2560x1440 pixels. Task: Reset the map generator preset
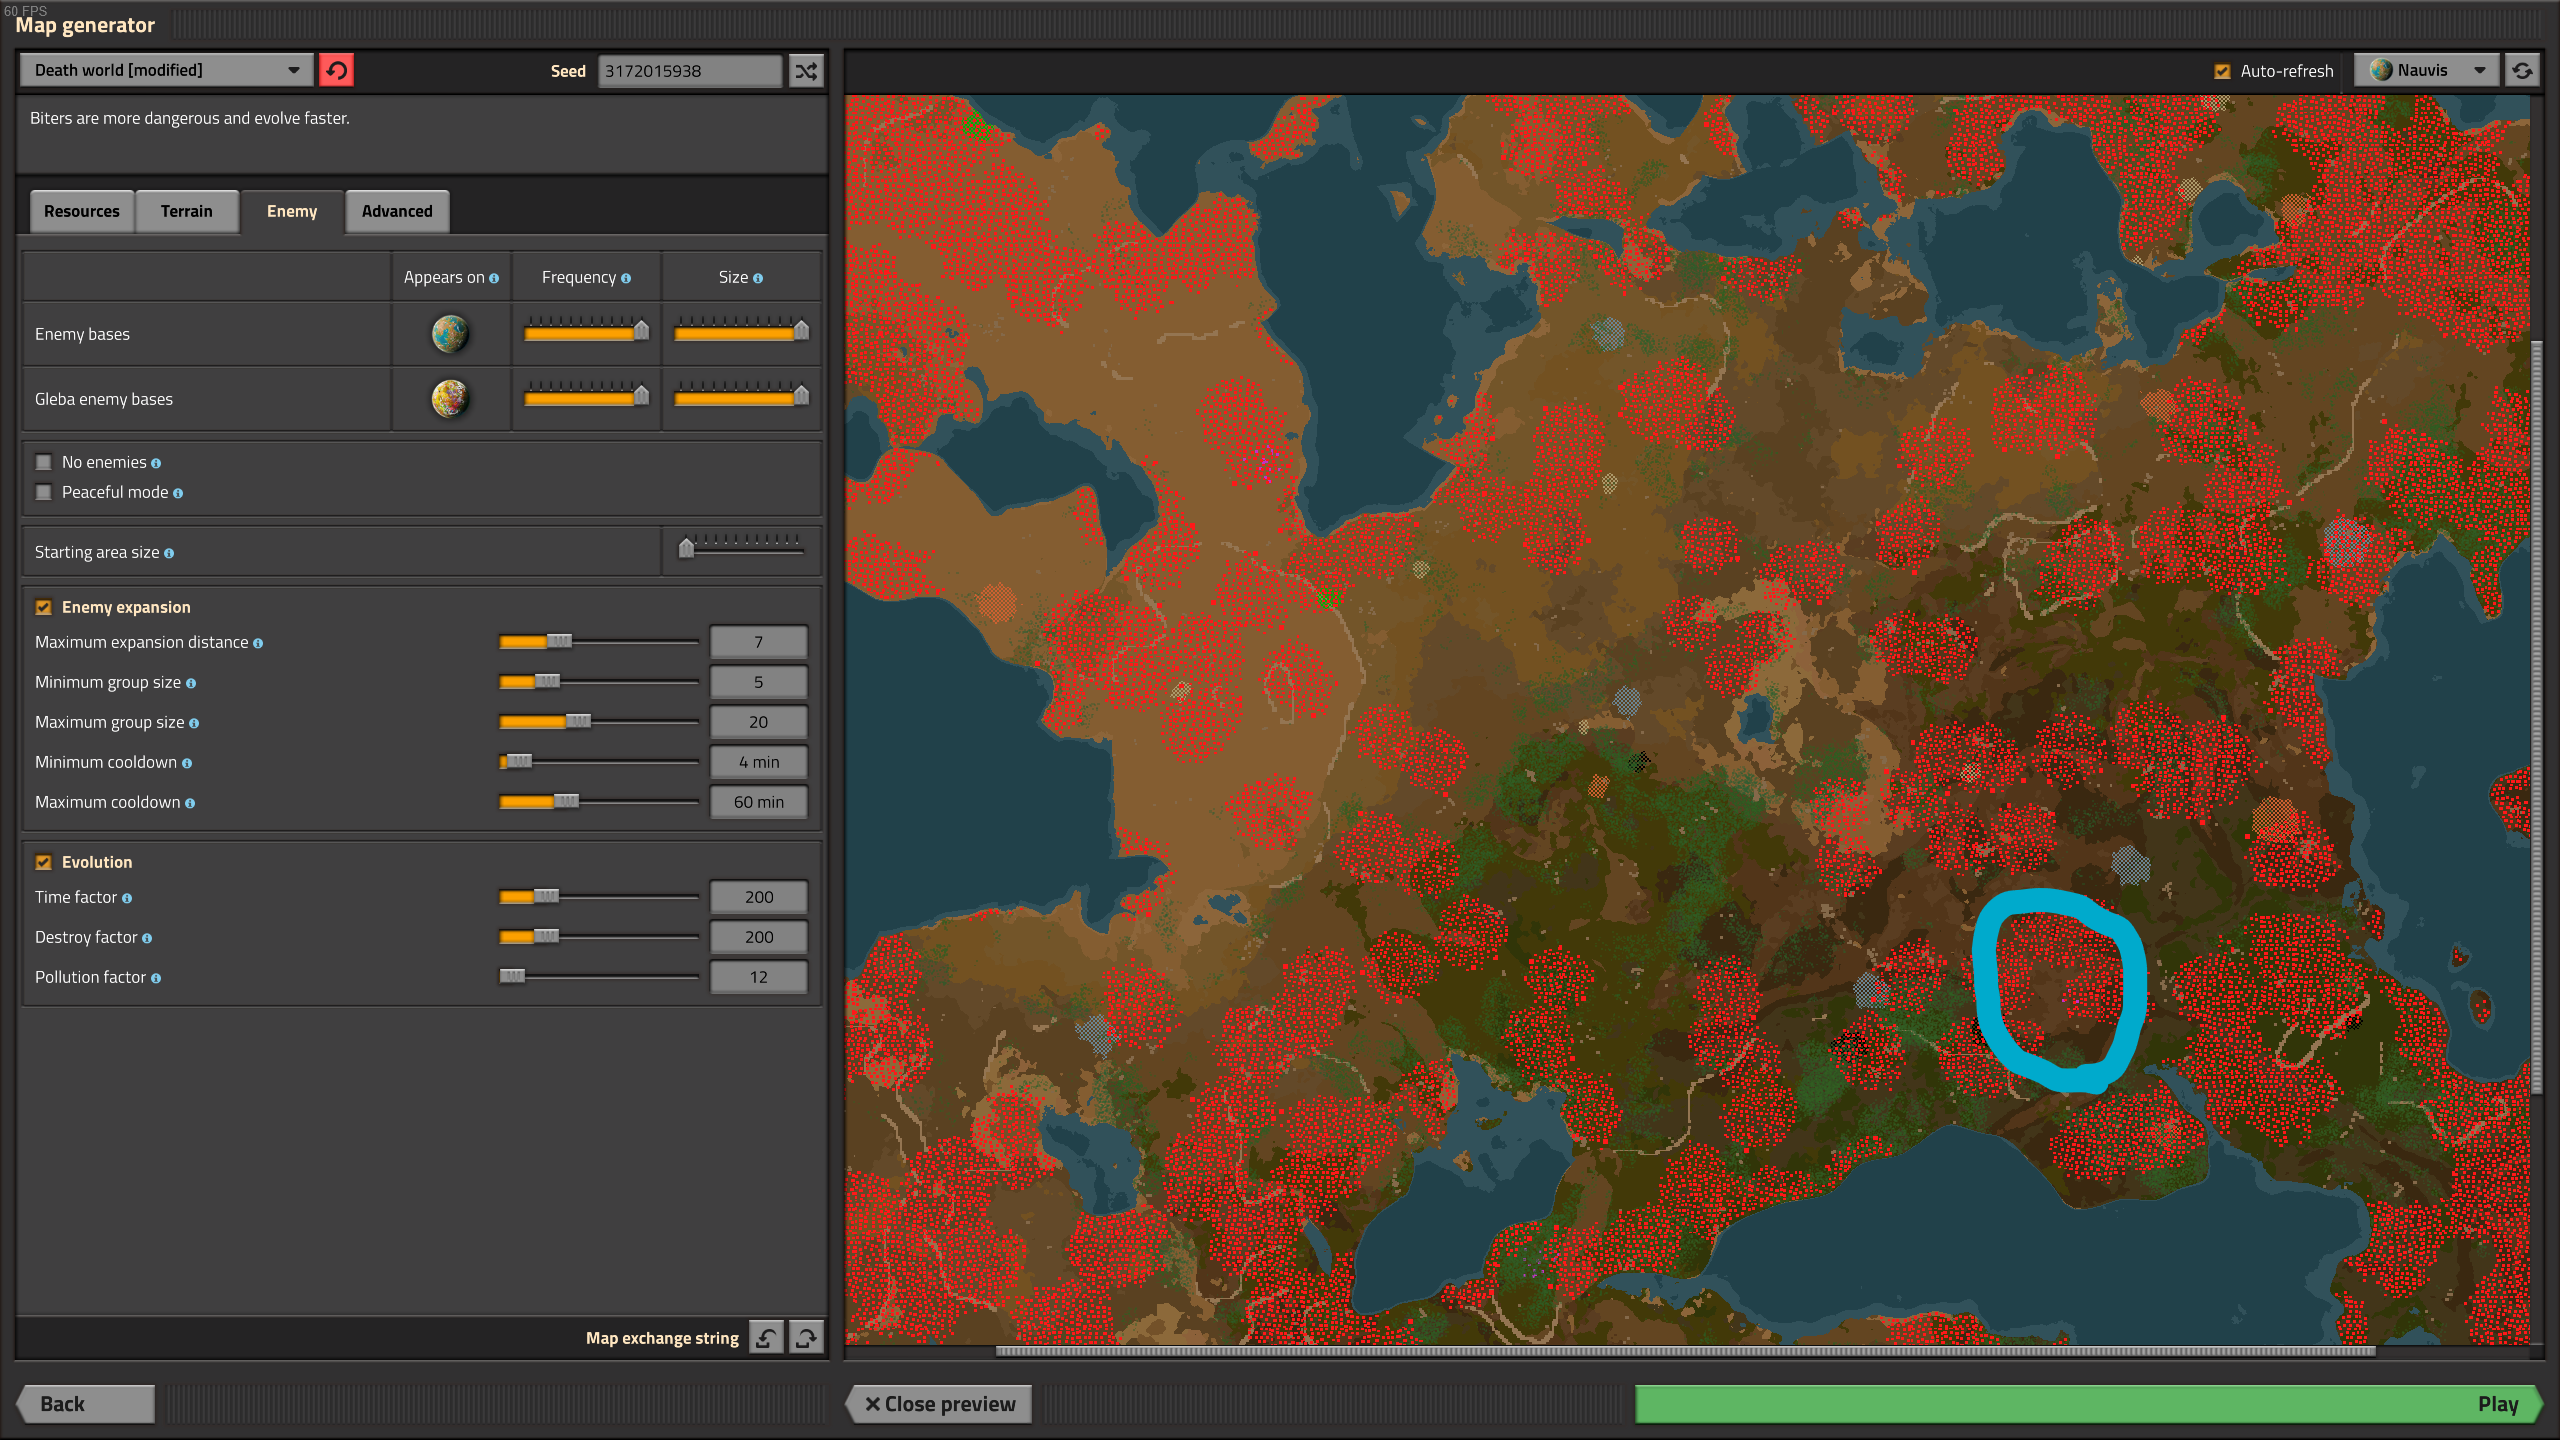pos(336,70)
